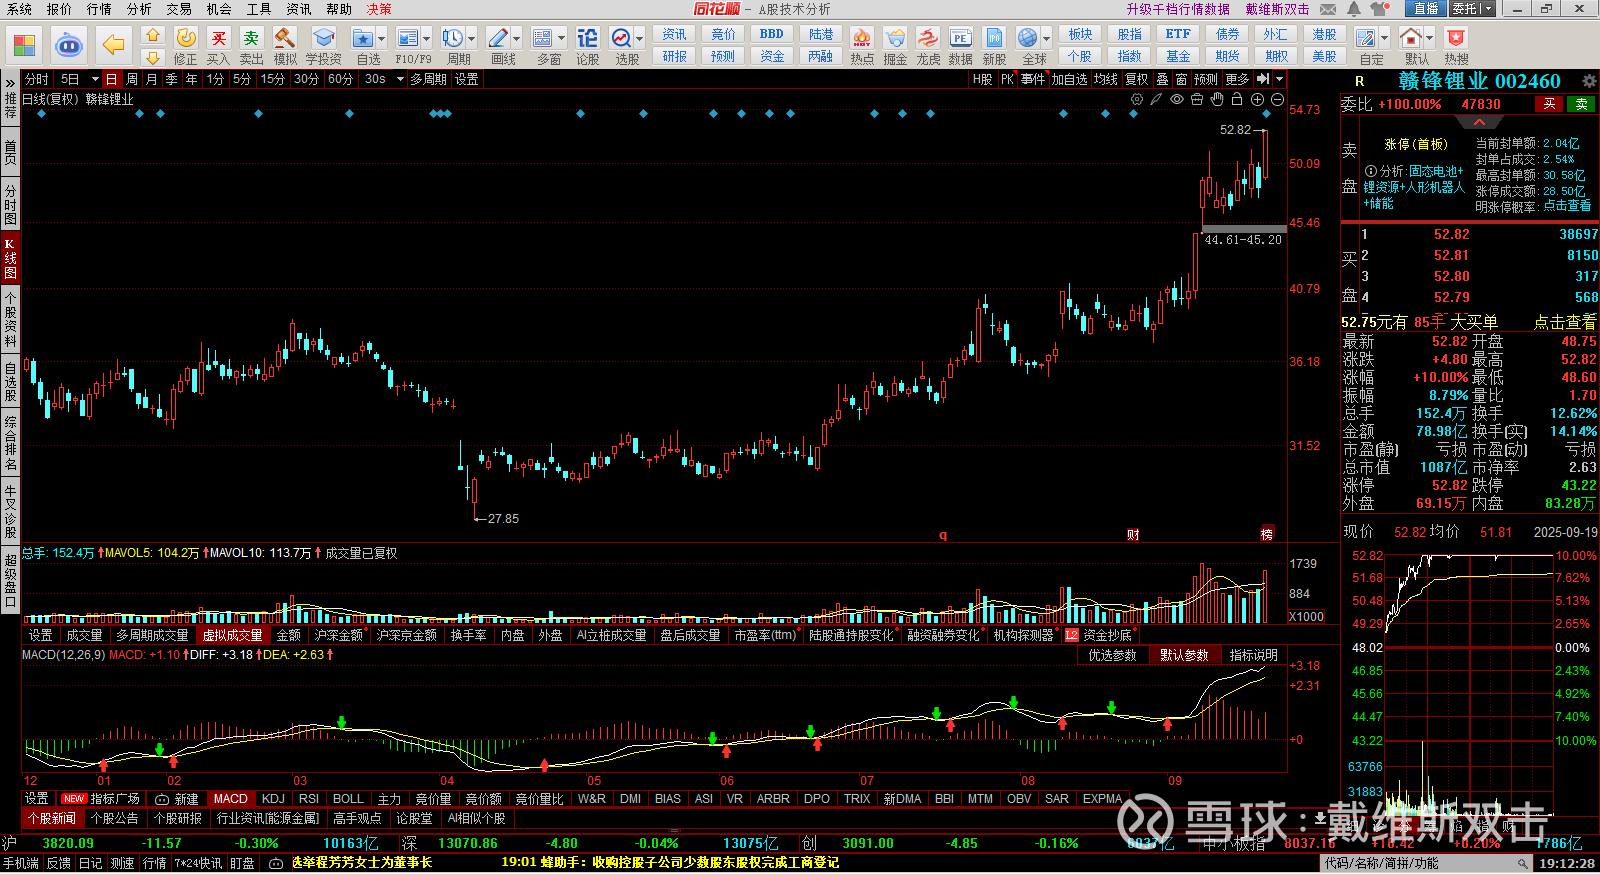Open the 热点 hot topics icon
Viewport: 1600px width, 875px height.
click(861, 38)
